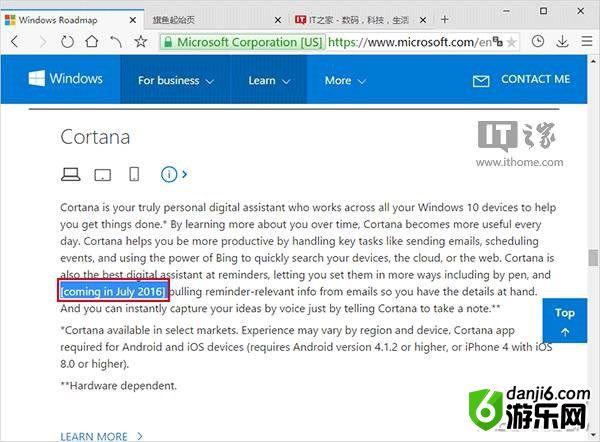Click the Microsoft Corporation [US] certificate label
The height and width of the screenshot is (442, 600).
tap(249, 42)
